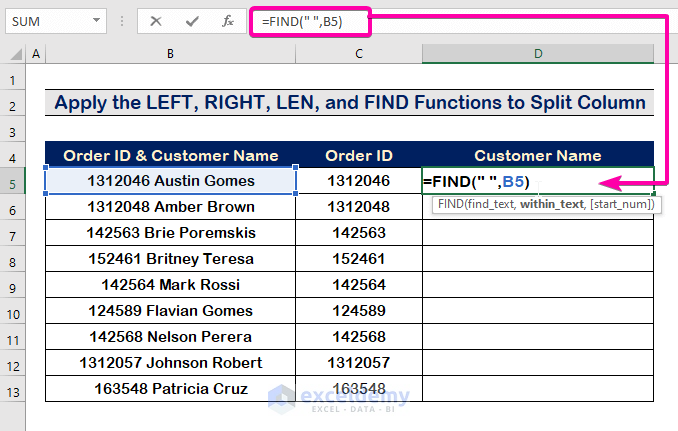Select column B header

tap(171, 53)
